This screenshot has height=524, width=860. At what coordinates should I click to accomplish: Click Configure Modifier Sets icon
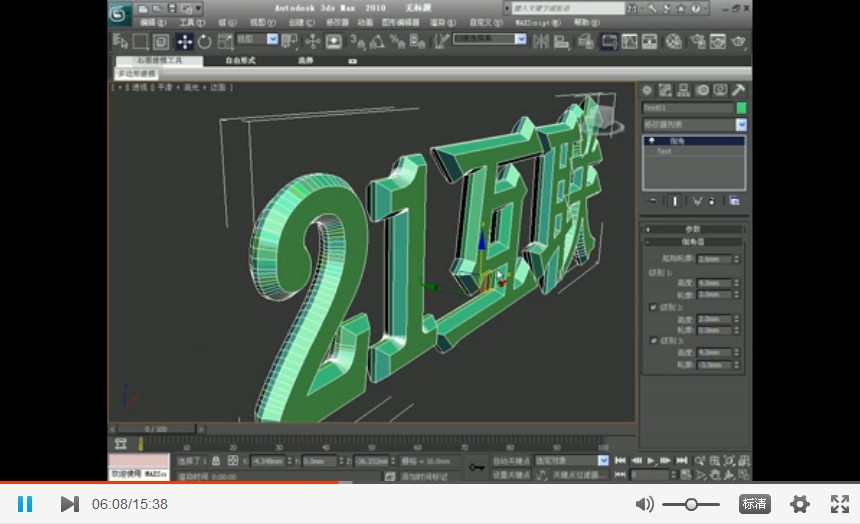coord(734,201)
